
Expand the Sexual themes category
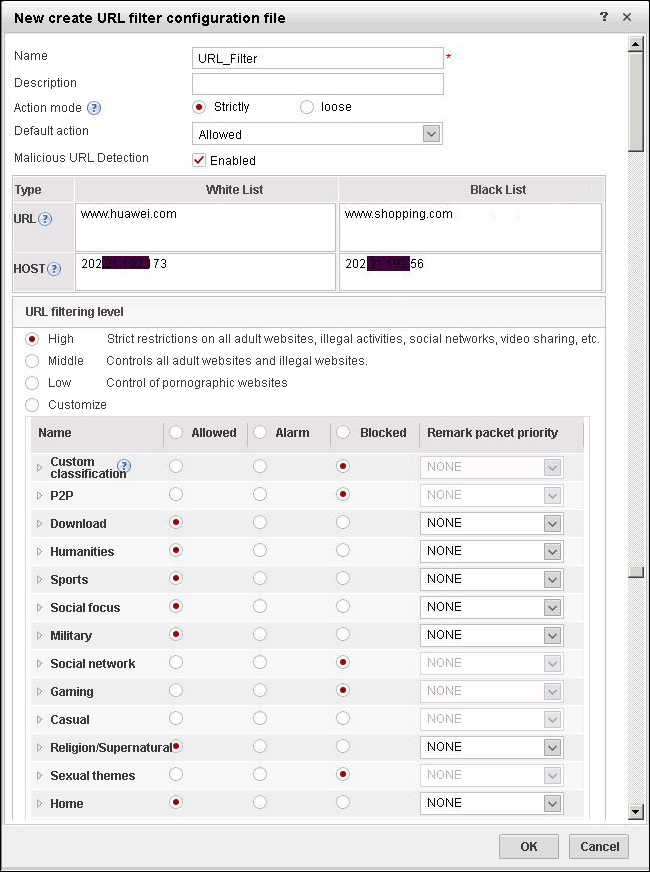pos(39,775)
